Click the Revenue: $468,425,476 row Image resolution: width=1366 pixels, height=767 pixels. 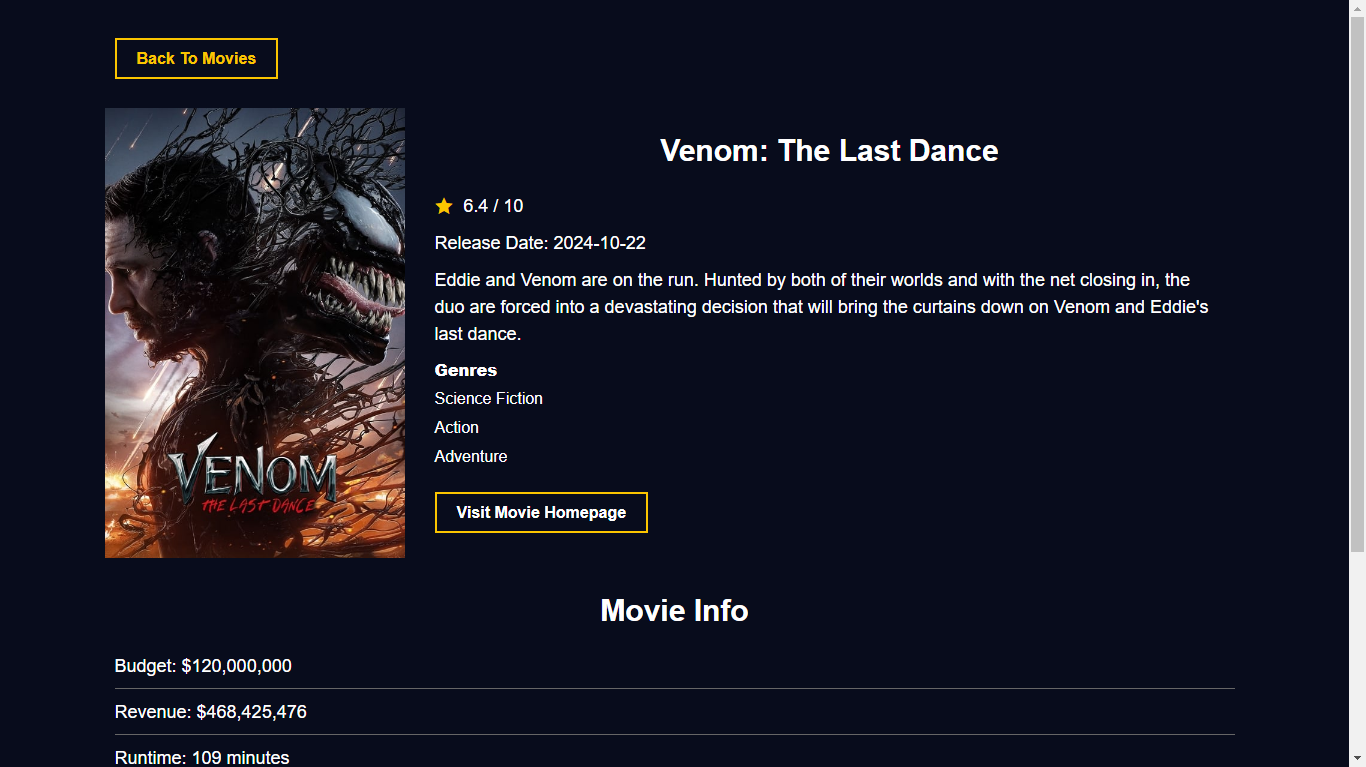pyautogui.click(x=675, y=712)
